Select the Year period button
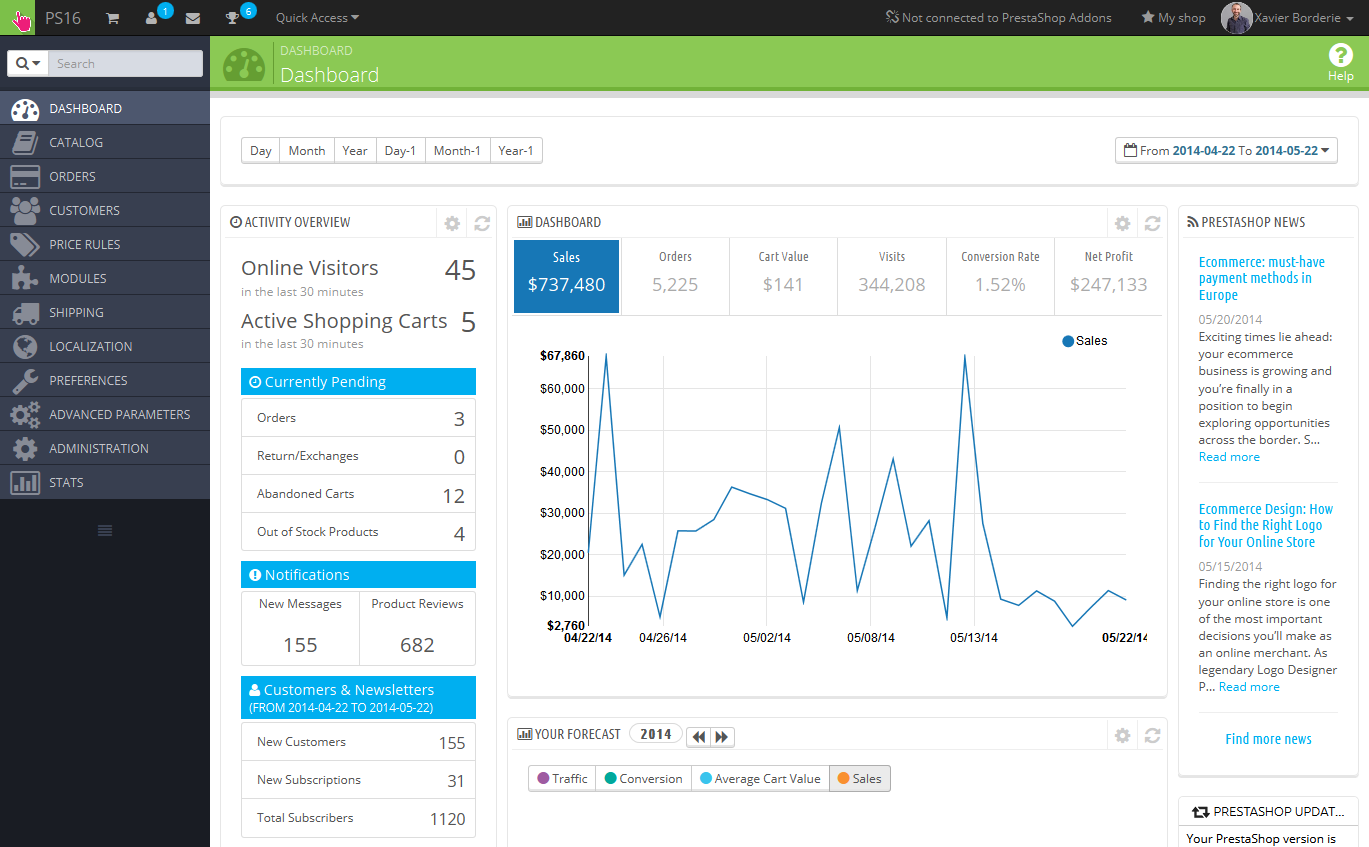Image resolution: width=1369 pixels, height=847 pixels. click(x=355, y=150)
